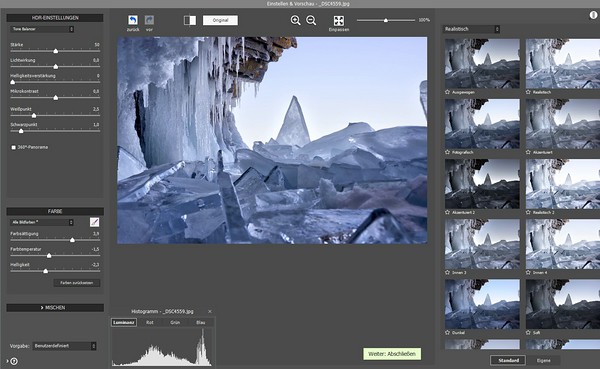Undo with the zurück arrow icon
The image size is (600, 369).
click(x=133, y=20)
